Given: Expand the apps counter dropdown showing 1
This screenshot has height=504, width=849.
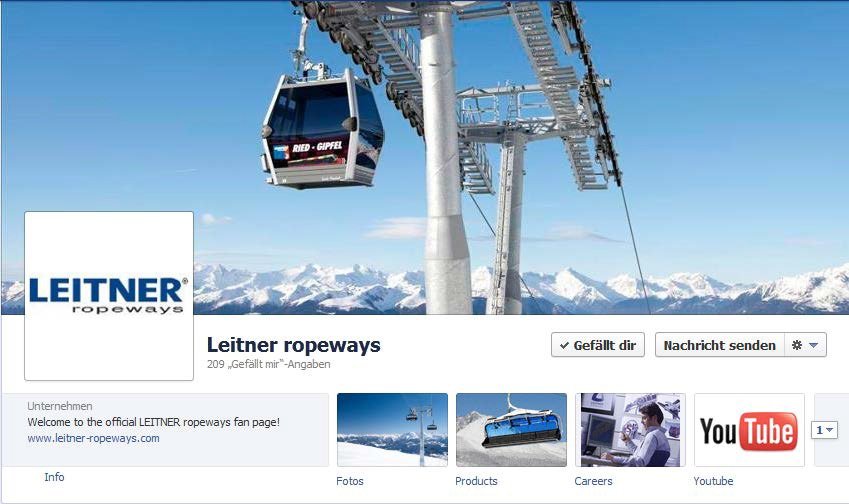Looking at the screenshot, I should pos(824,430).
